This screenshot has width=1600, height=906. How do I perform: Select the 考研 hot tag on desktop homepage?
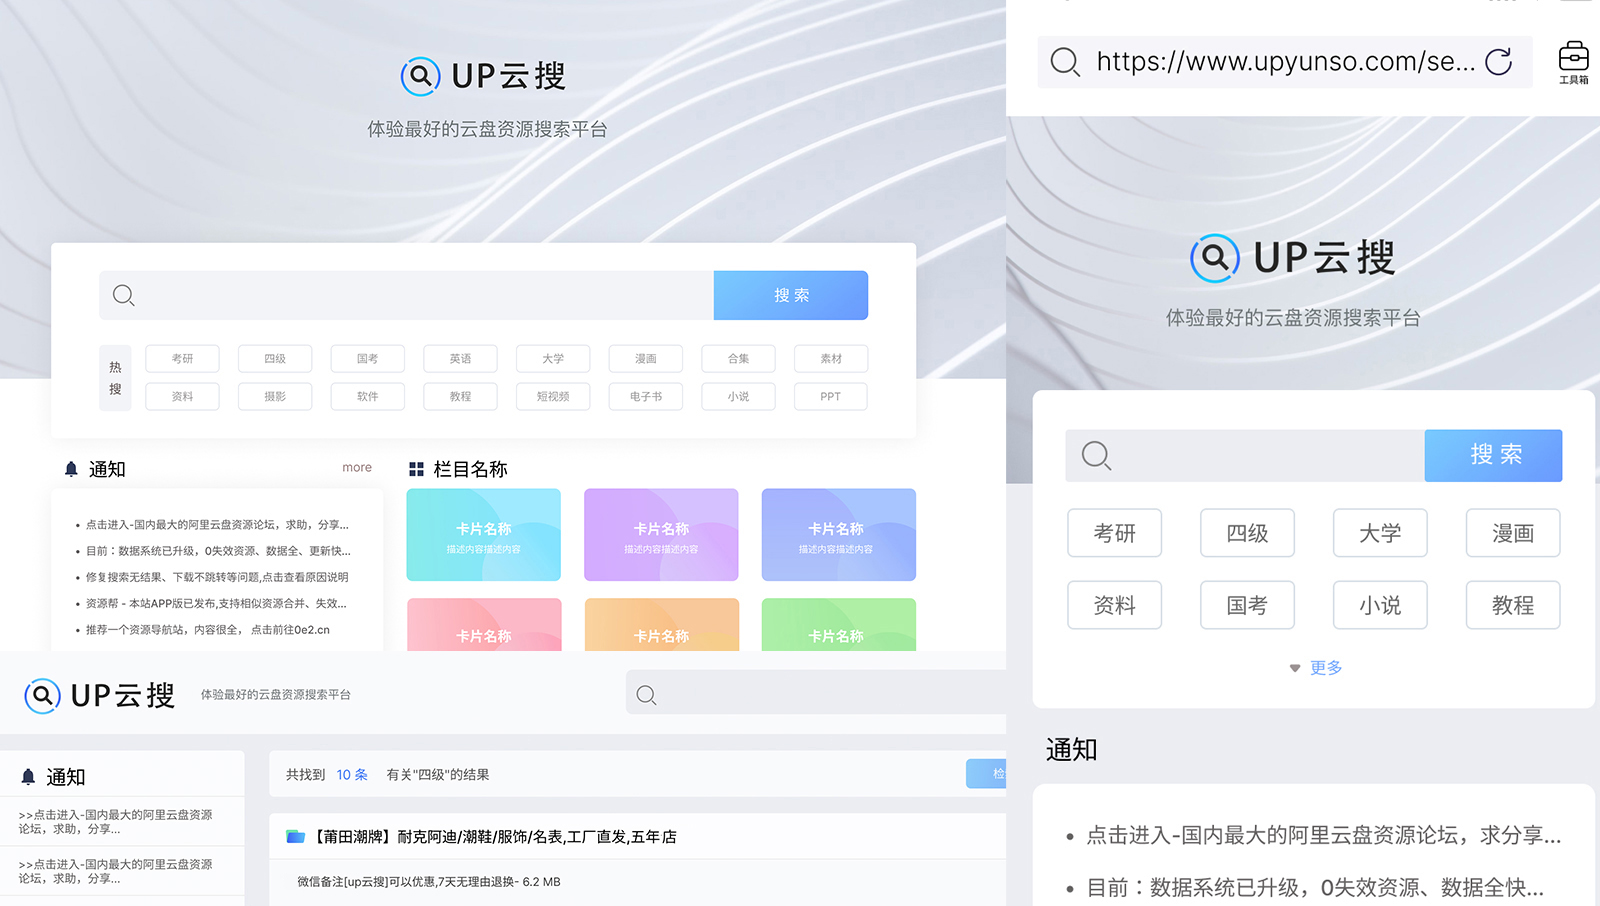click(182, 358)
